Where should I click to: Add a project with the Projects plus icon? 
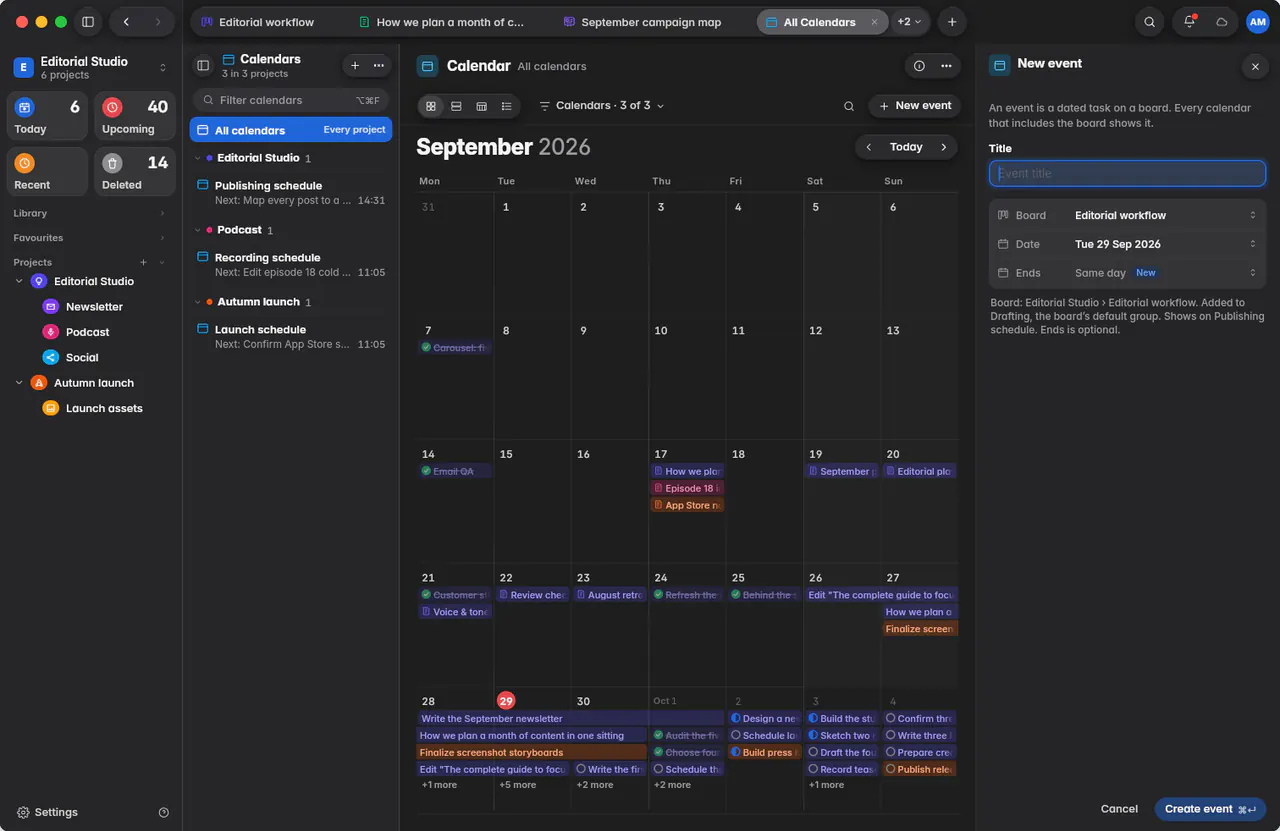143,262
